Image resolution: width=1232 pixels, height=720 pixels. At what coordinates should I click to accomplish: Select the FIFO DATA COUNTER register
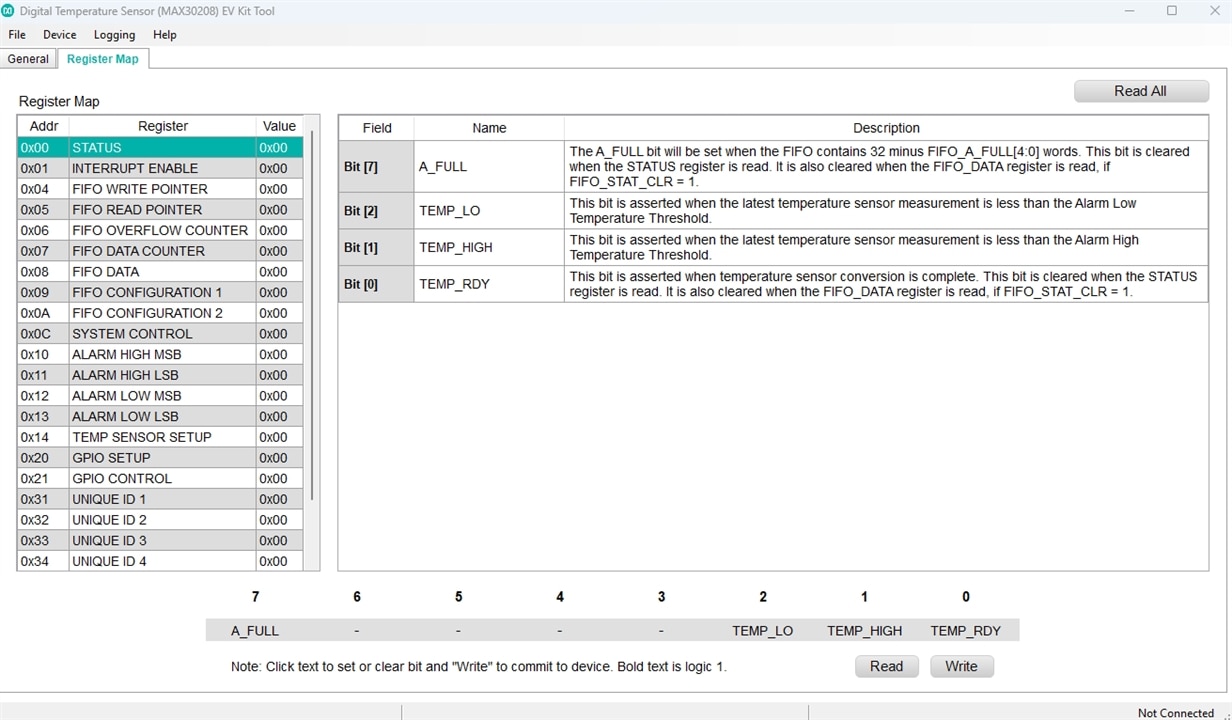click(160, 251)
